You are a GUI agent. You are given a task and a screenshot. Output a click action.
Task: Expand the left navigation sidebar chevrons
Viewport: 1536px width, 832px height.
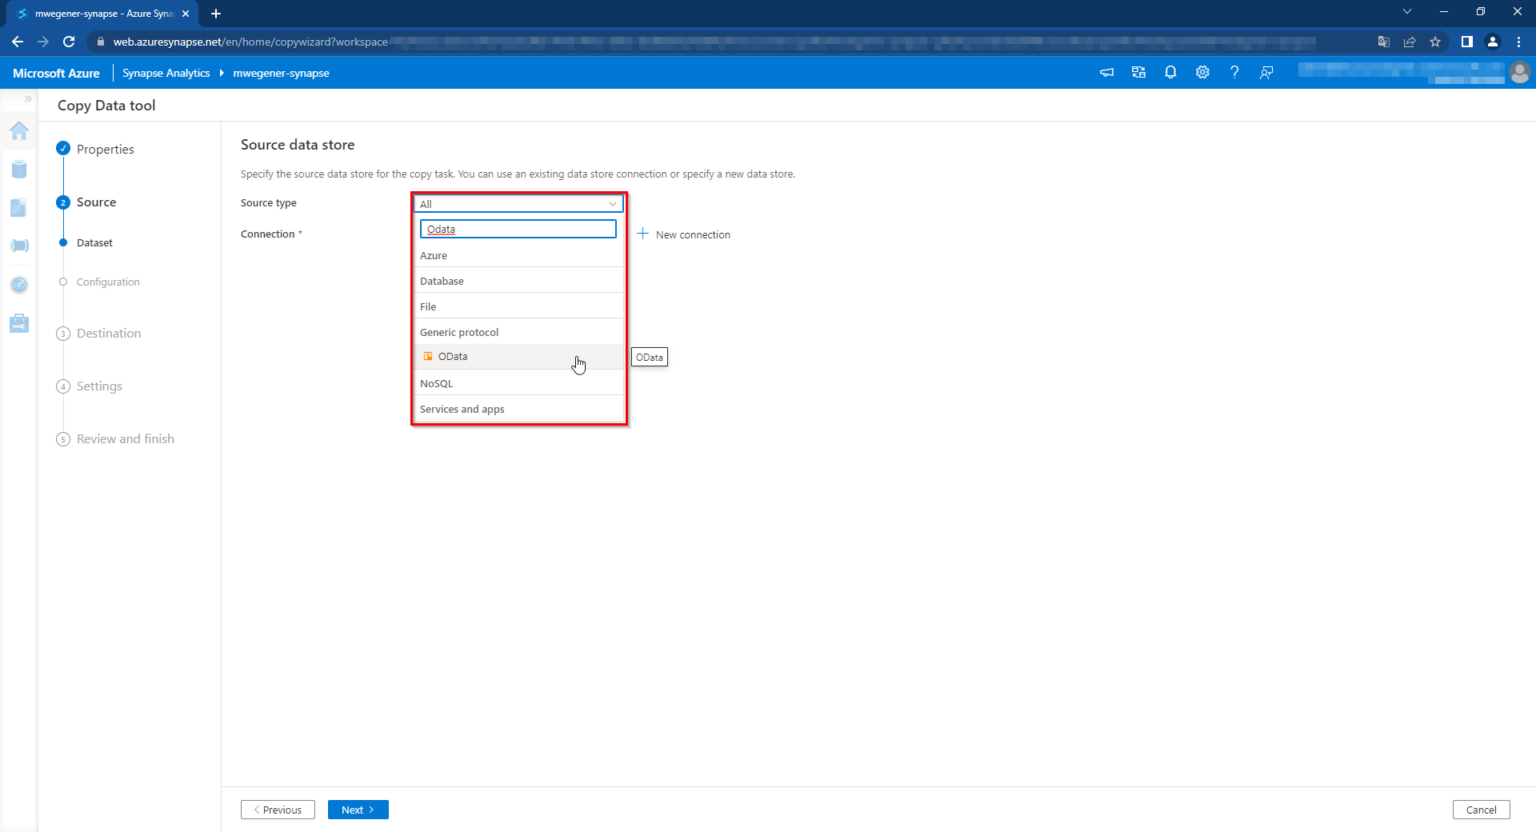point(28,99)
